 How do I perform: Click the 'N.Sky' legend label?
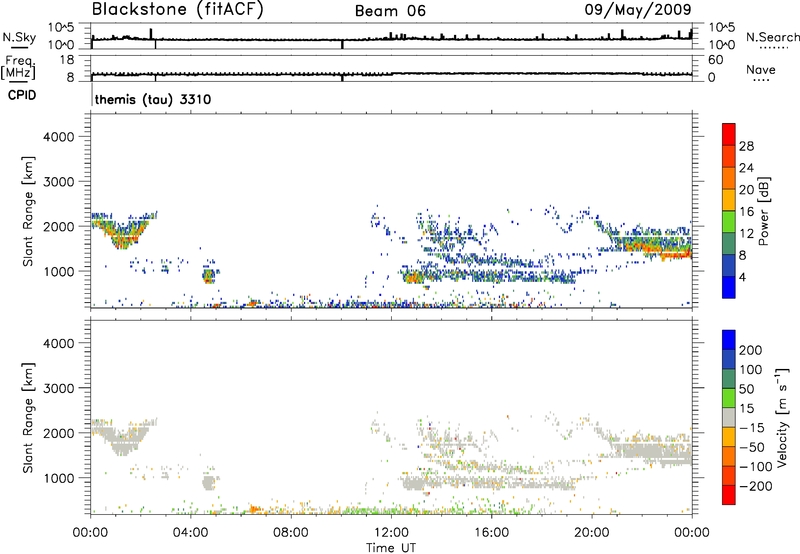coord(19,37)
